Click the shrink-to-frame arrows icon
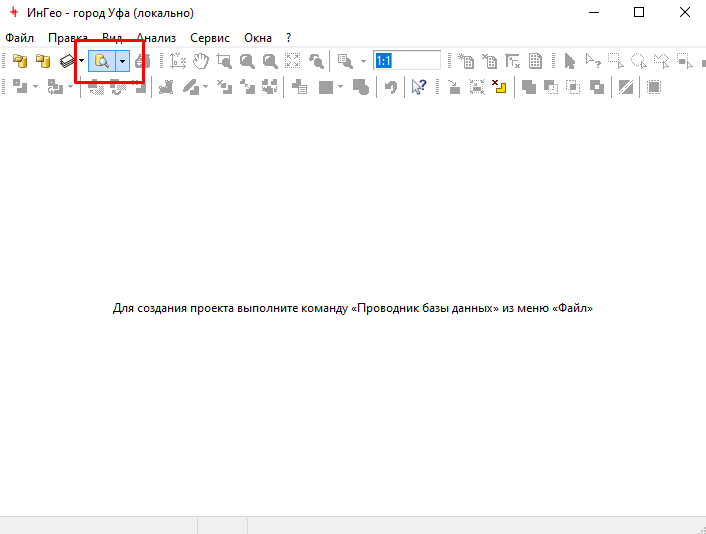The width and height of the screenshot is (706, 534). pos(477,87)
